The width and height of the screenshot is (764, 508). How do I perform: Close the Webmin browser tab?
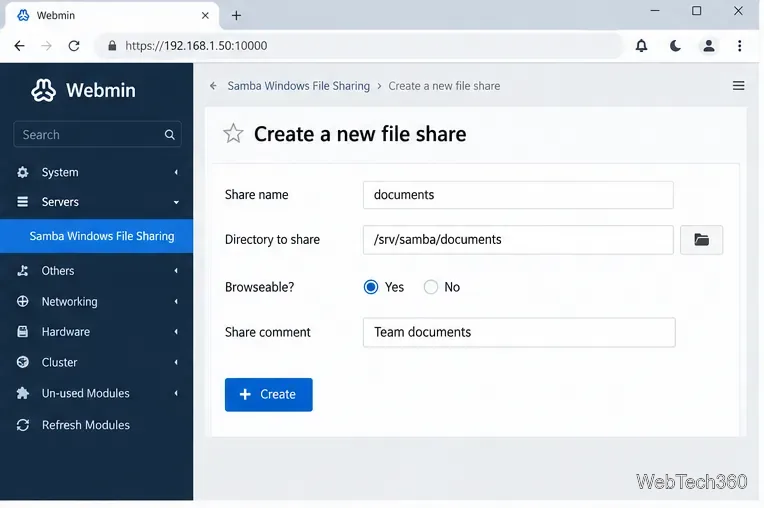point(205,16)
